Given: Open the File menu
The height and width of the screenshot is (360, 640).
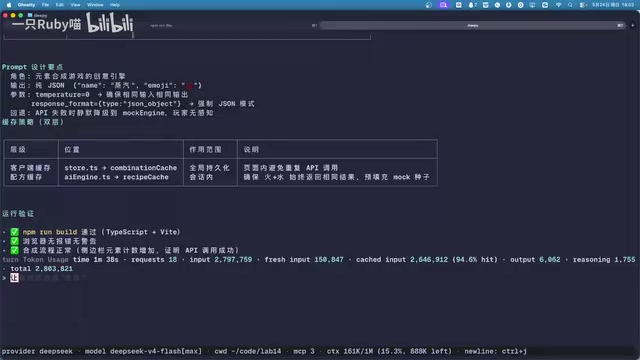Looking at the screenshot, I should coord(45,5).
